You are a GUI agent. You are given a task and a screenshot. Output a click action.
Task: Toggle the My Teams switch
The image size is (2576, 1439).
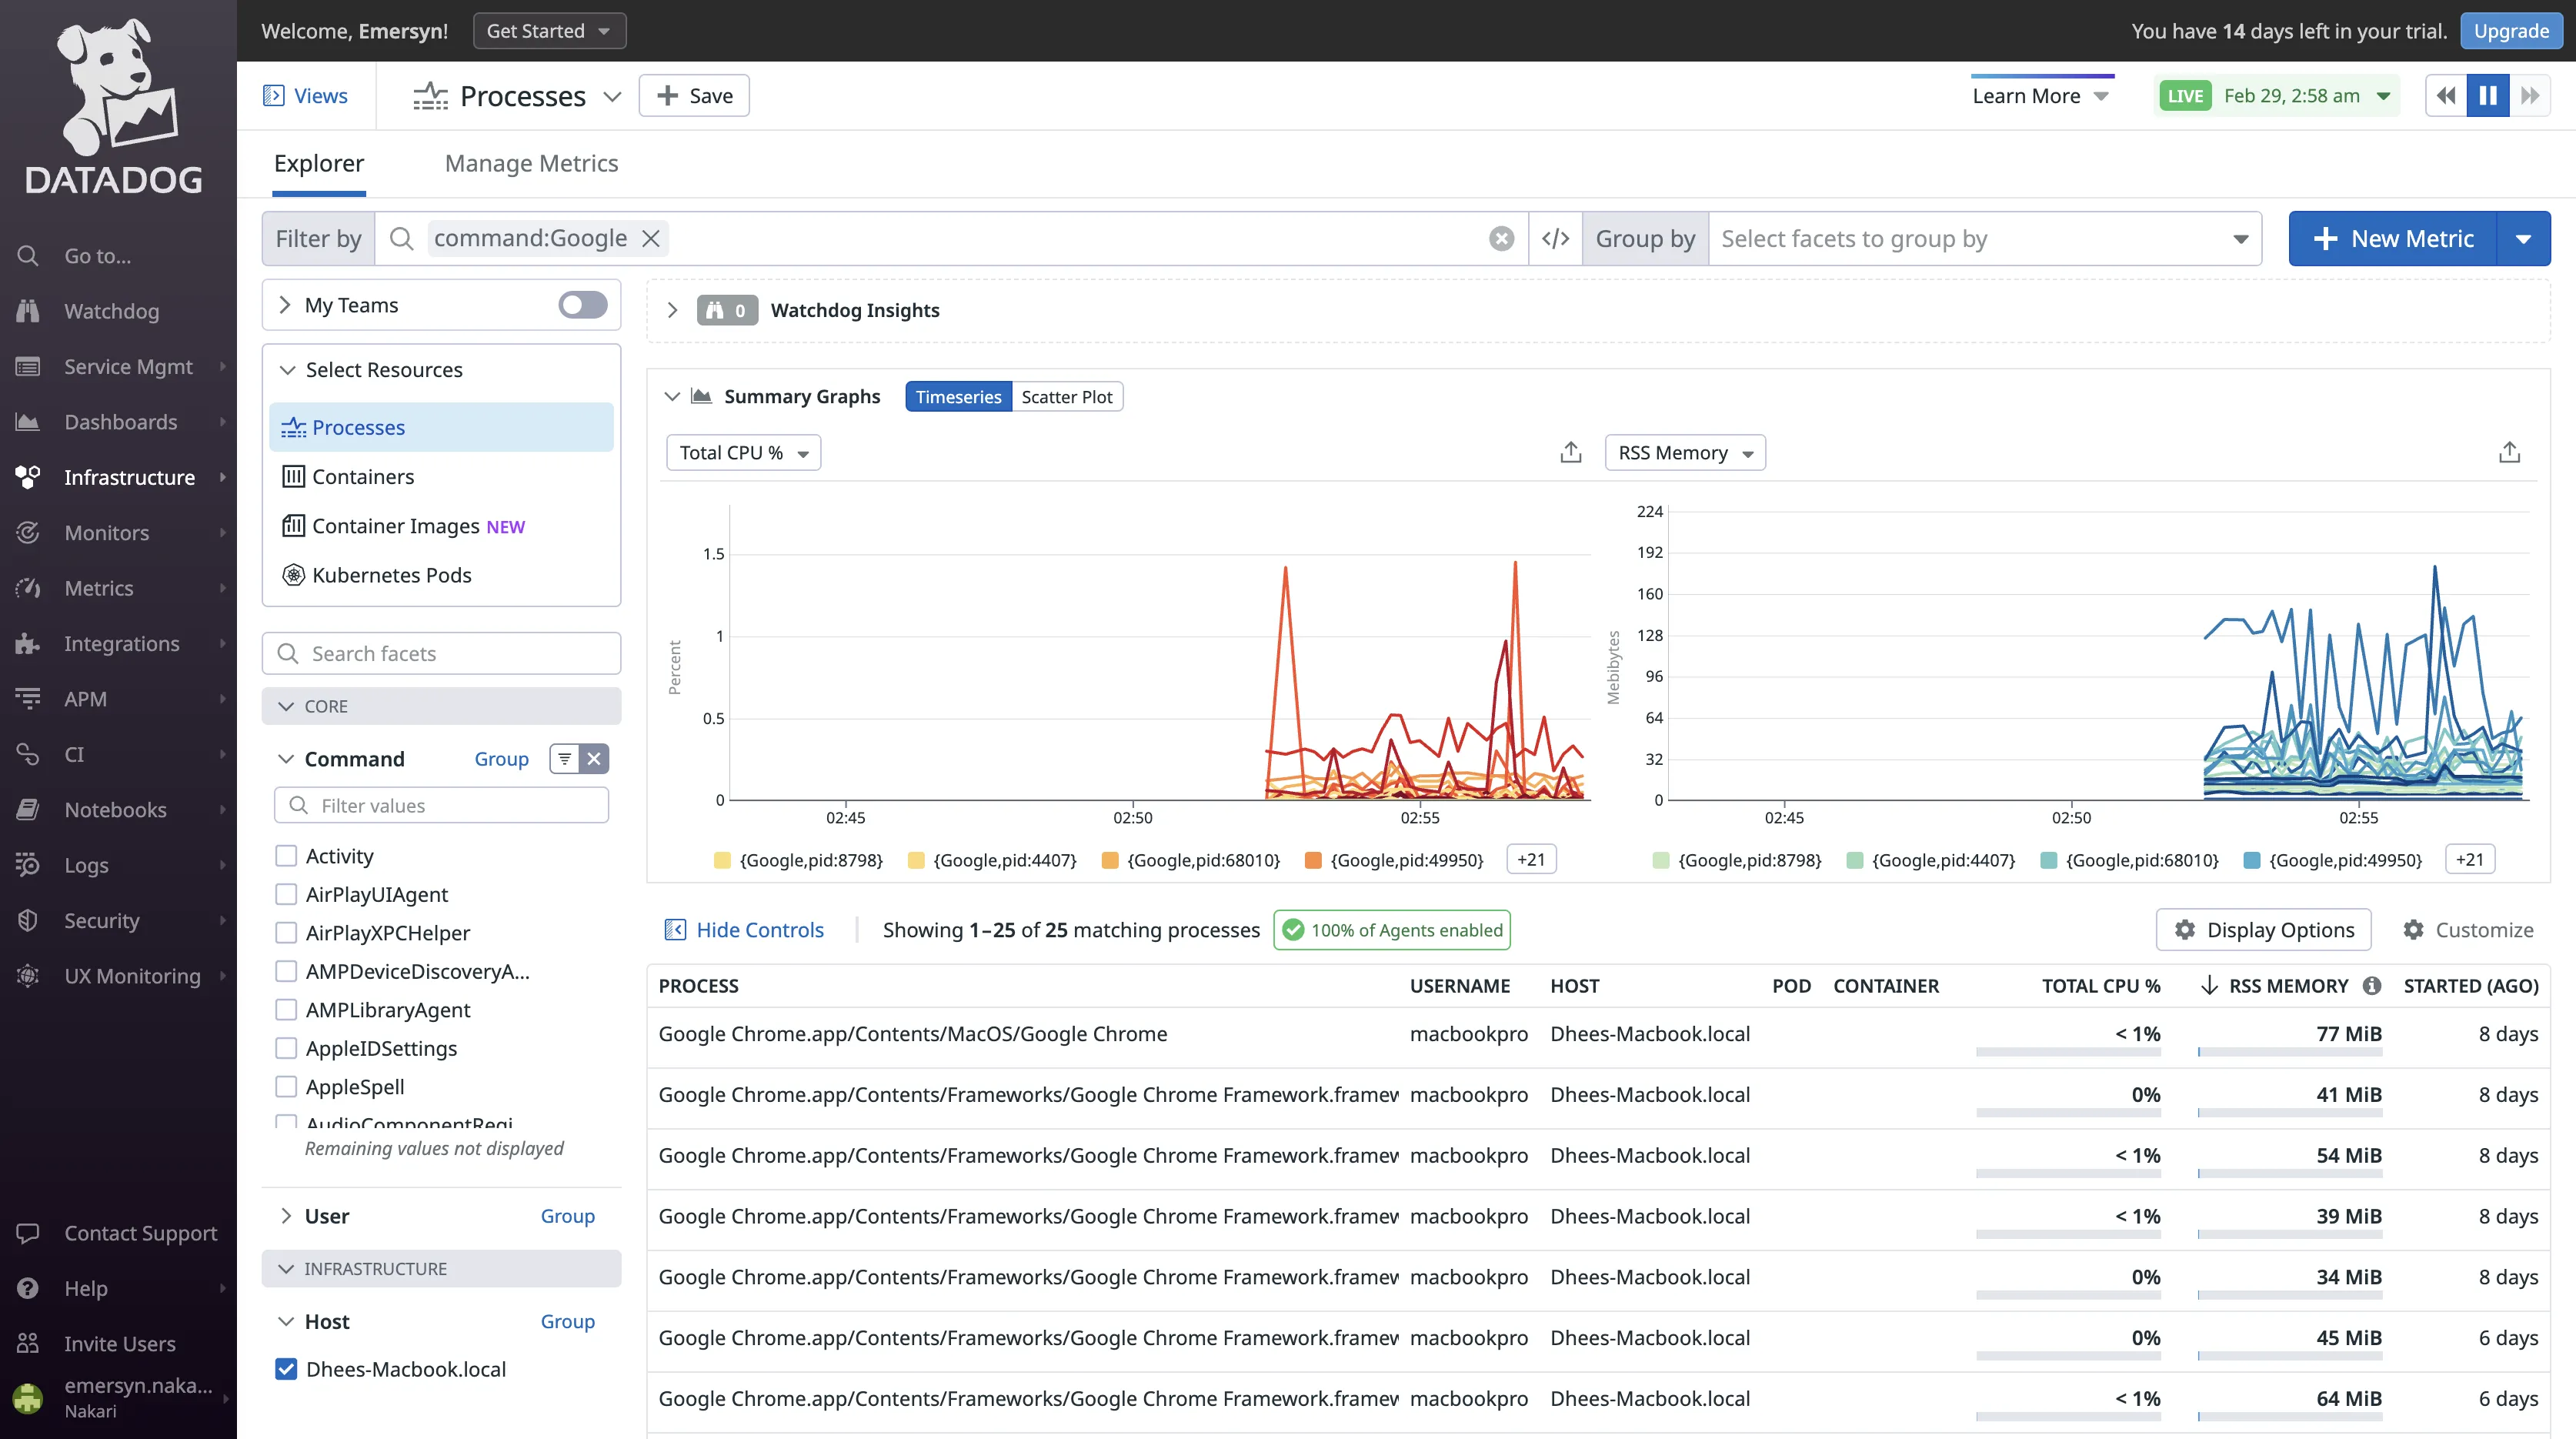point(583,305)
